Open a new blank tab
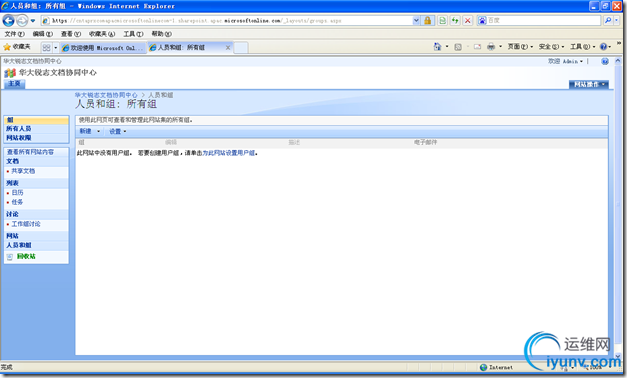 [x=241, y=48]
